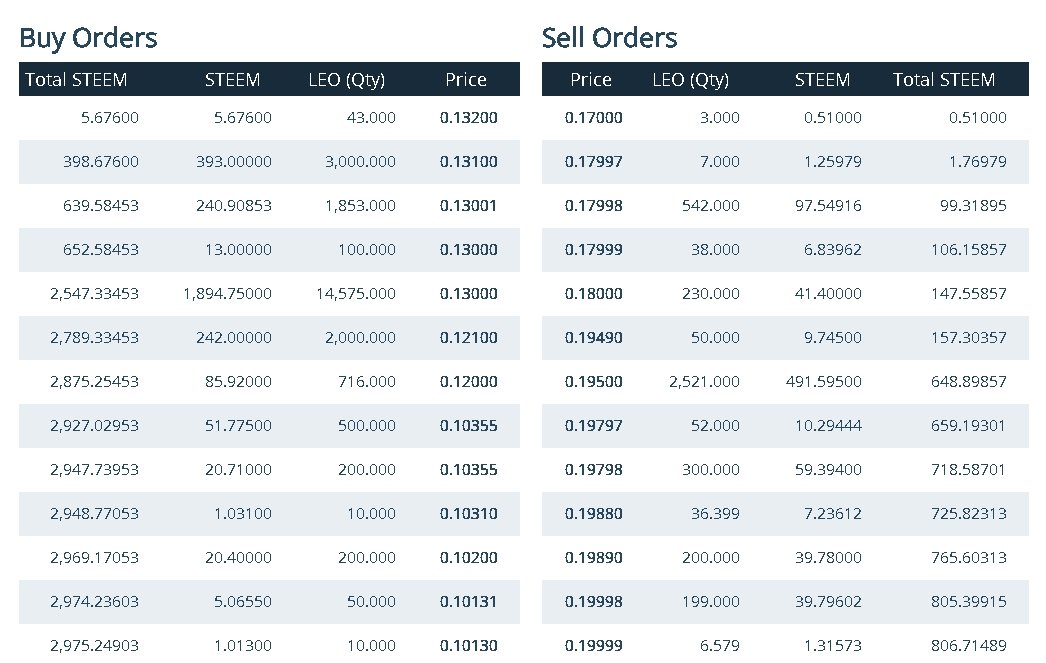Select sell price 0.17998

pyautogui.click(x=594, y=206)
